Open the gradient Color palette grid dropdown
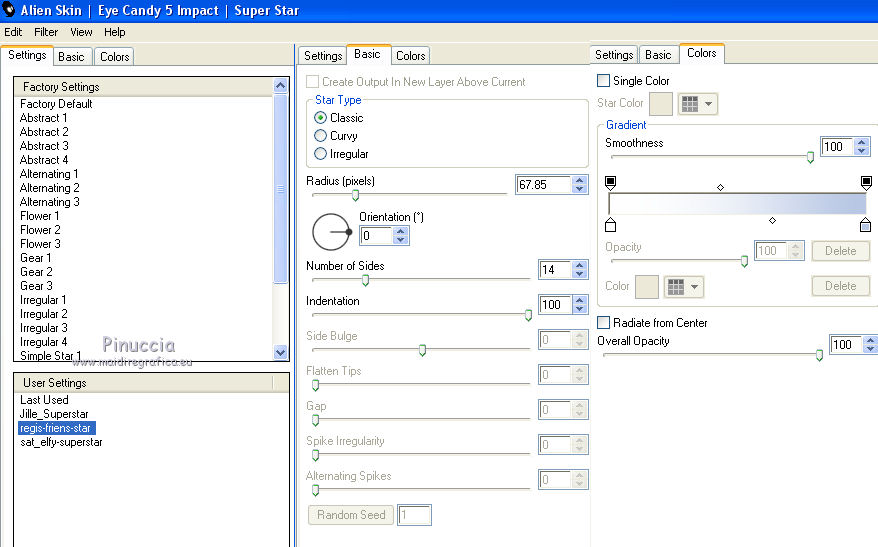 pos(683,287)
